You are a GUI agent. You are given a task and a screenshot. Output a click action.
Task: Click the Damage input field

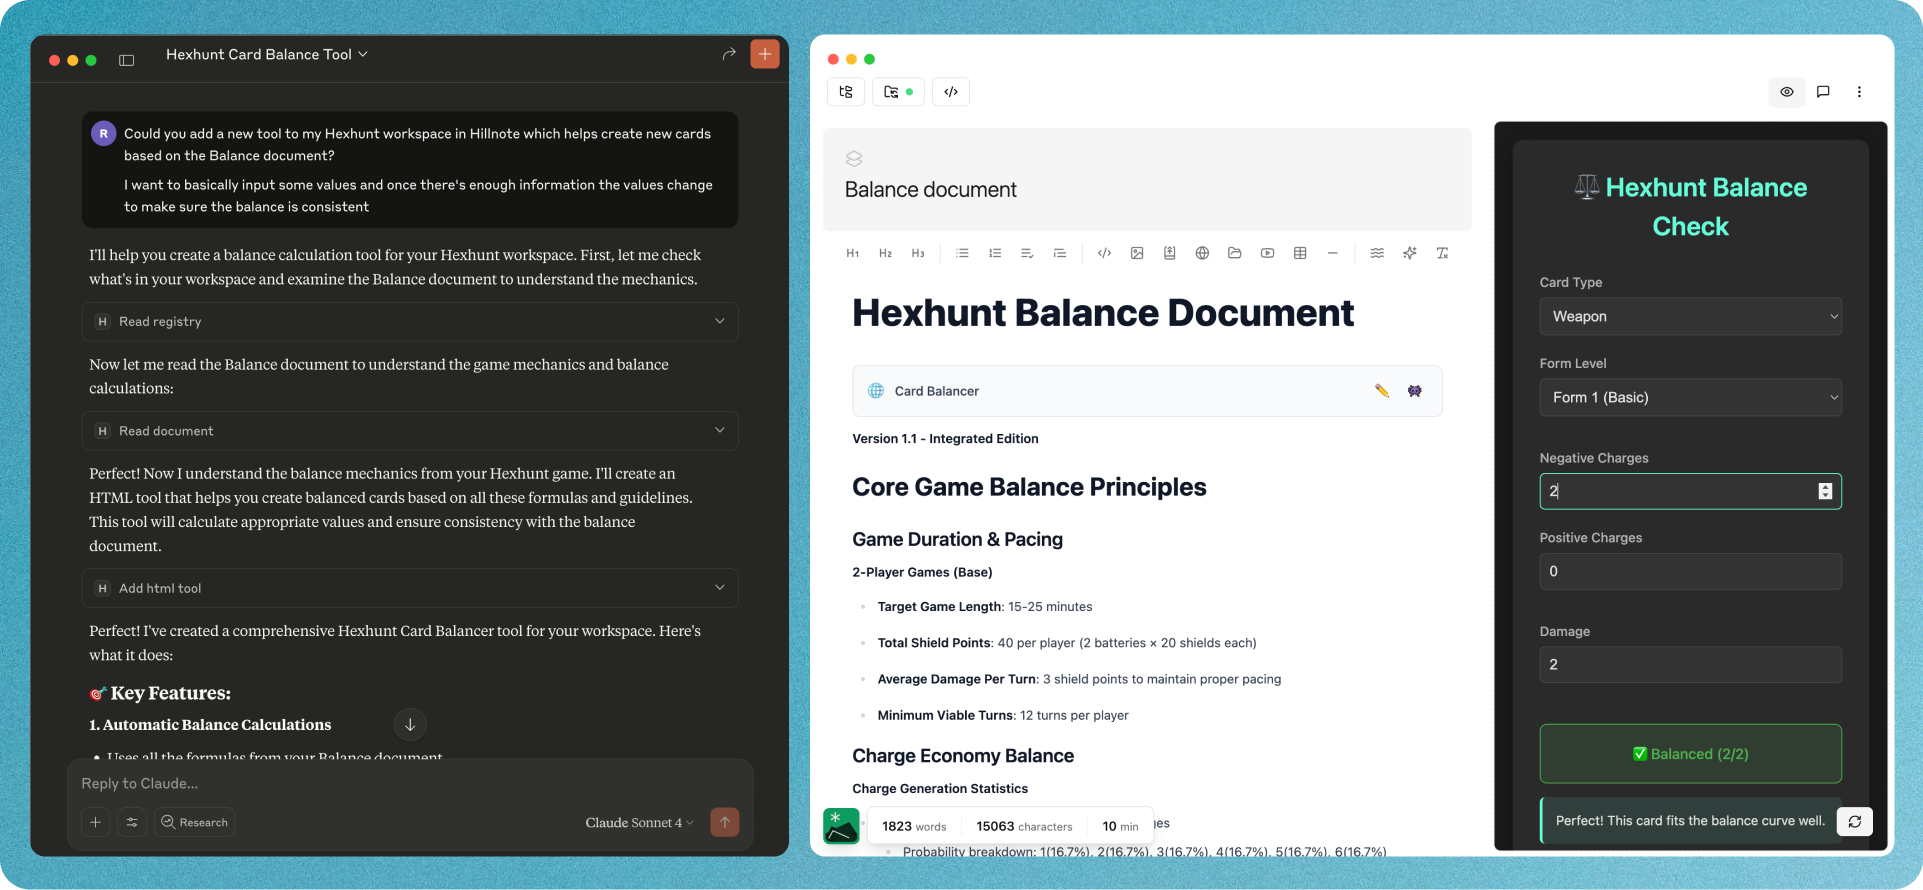(1690, 664)
